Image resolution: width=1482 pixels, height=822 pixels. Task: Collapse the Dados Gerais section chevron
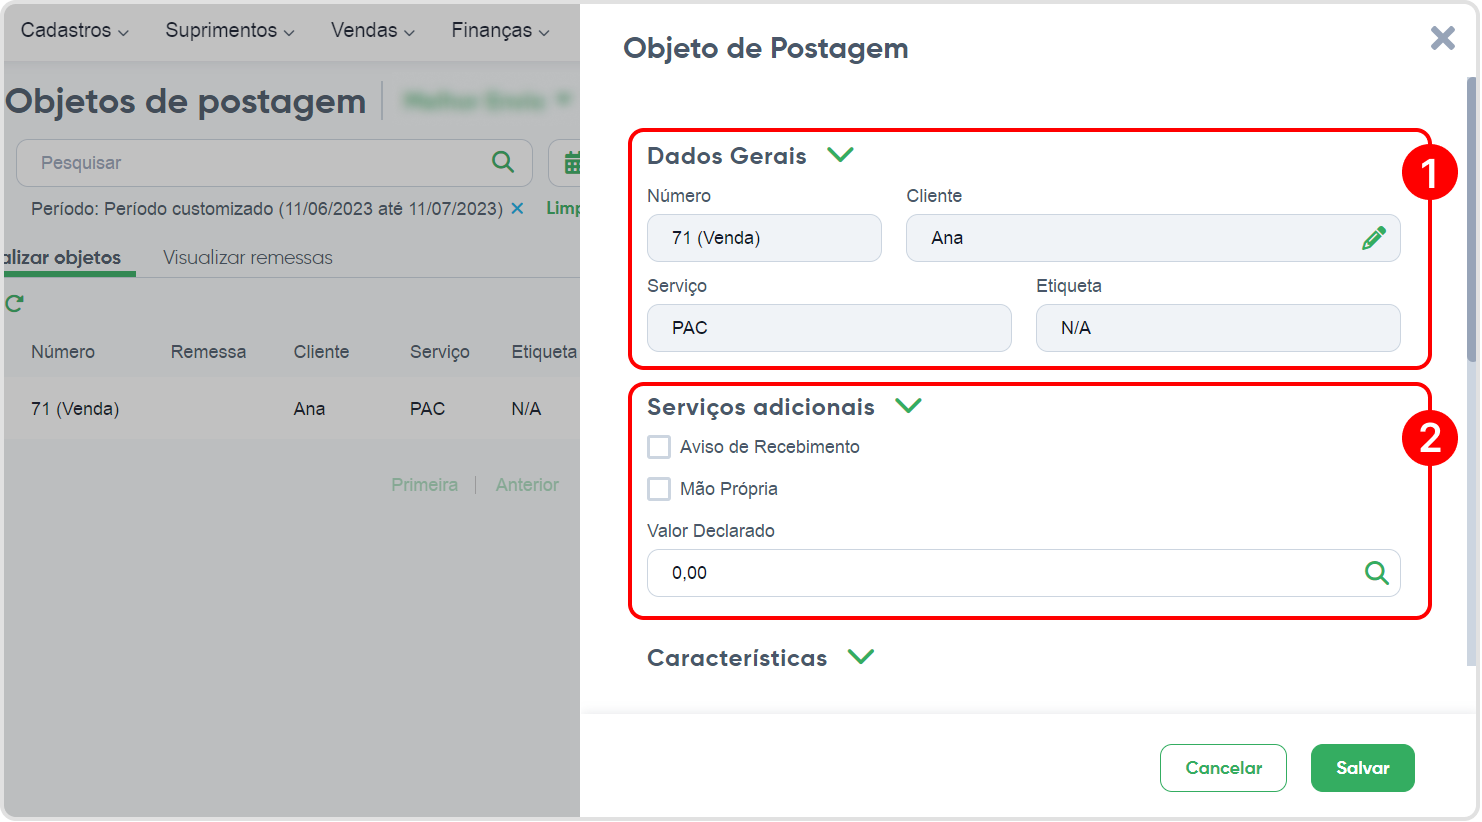tap(840, 155)
